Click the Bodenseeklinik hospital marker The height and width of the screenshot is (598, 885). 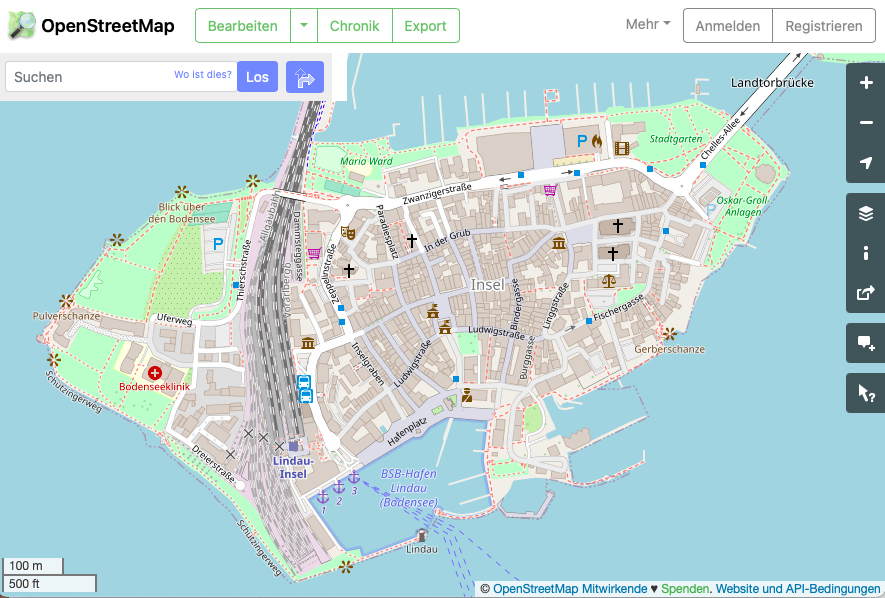(x=155, y=373)
